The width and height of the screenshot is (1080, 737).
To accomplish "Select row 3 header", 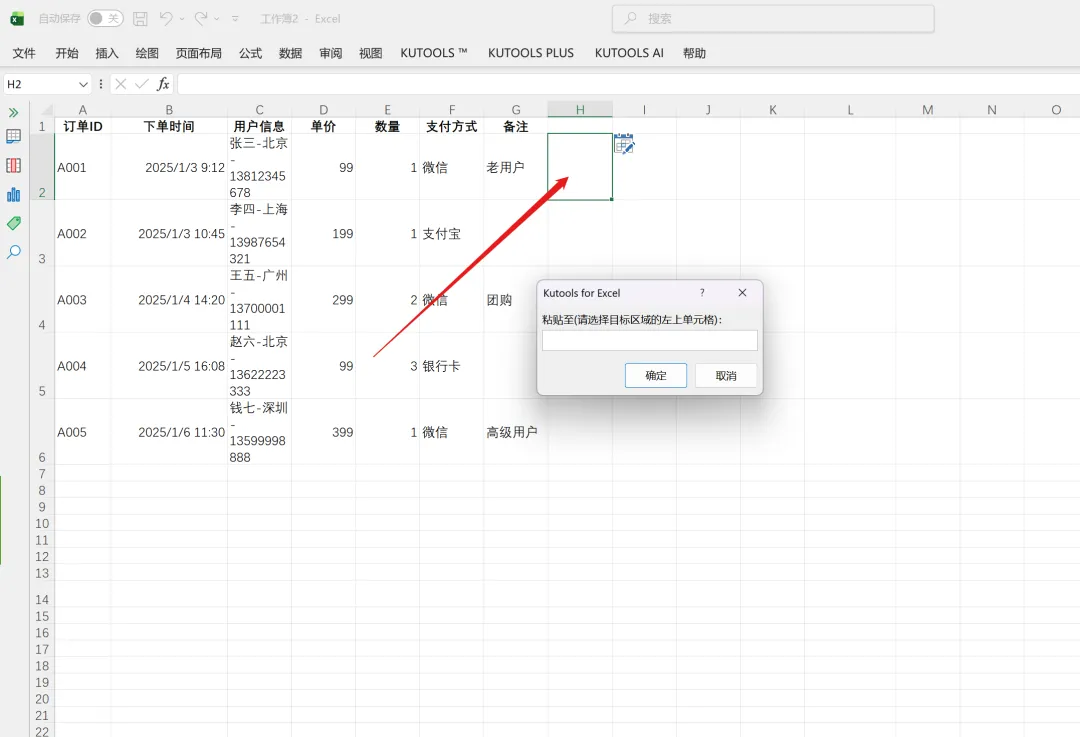I will click(x=42, y=233).
